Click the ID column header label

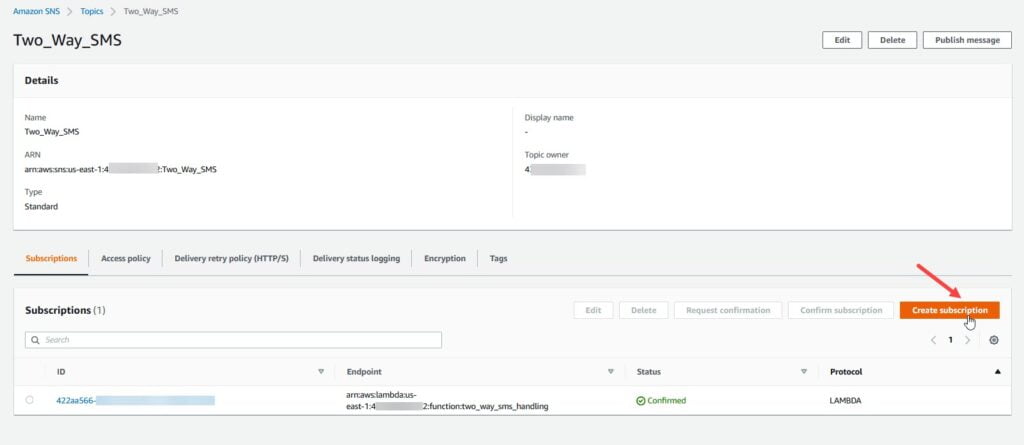(61, 371)
